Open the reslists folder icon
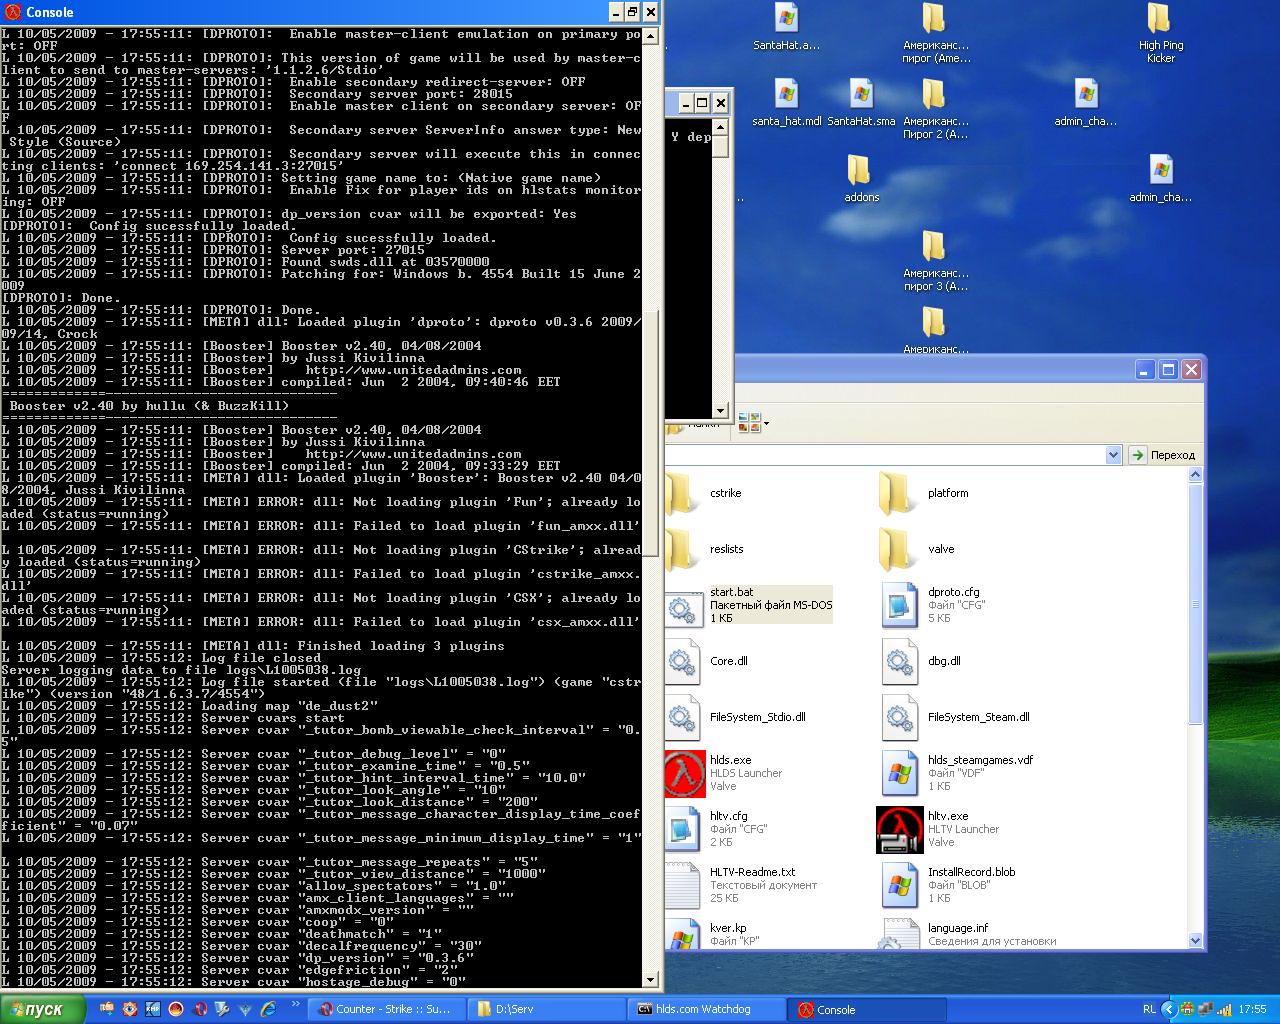Image resolution: width=1280 pixels, height=1024 pixels. pyautogui.click(x=682, y=549)
